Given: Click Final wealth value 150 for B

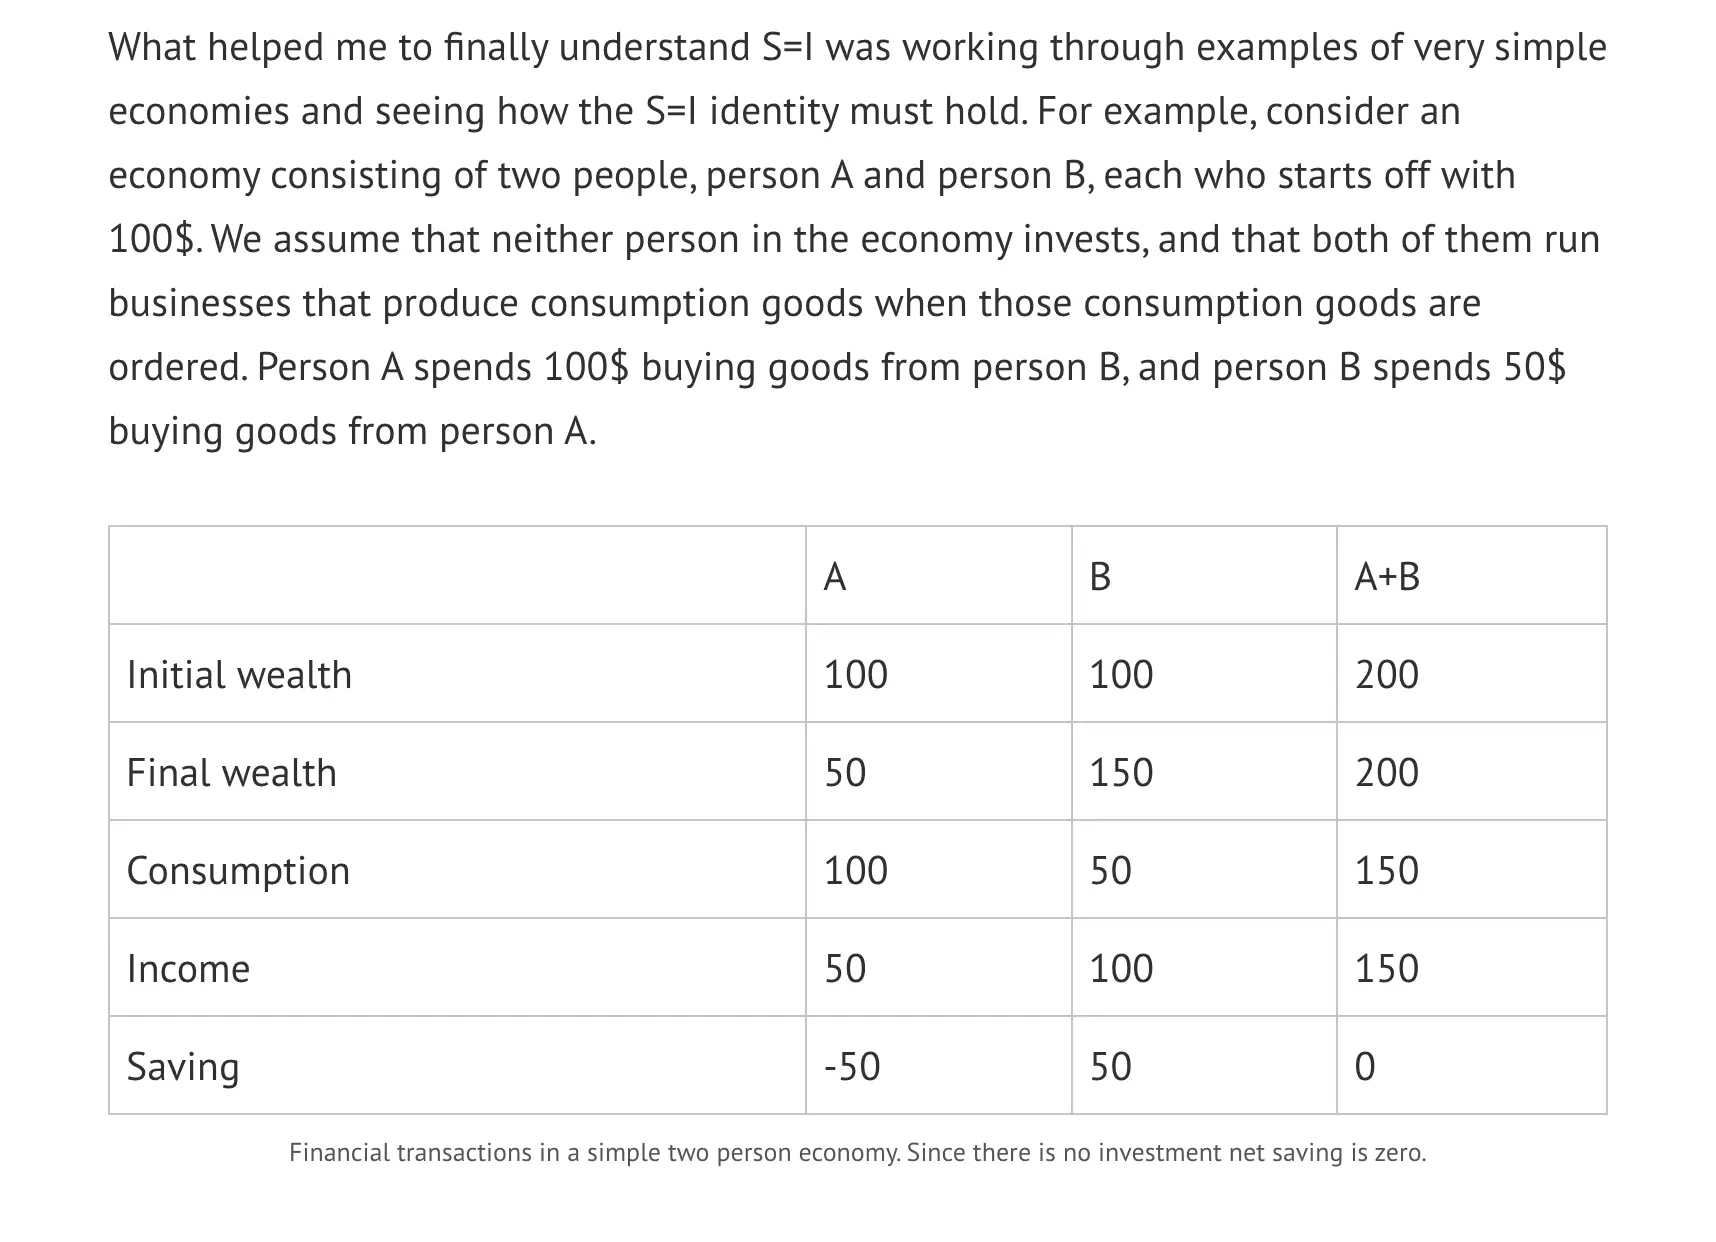Looking at the screenshot, I should point(1121,773).
